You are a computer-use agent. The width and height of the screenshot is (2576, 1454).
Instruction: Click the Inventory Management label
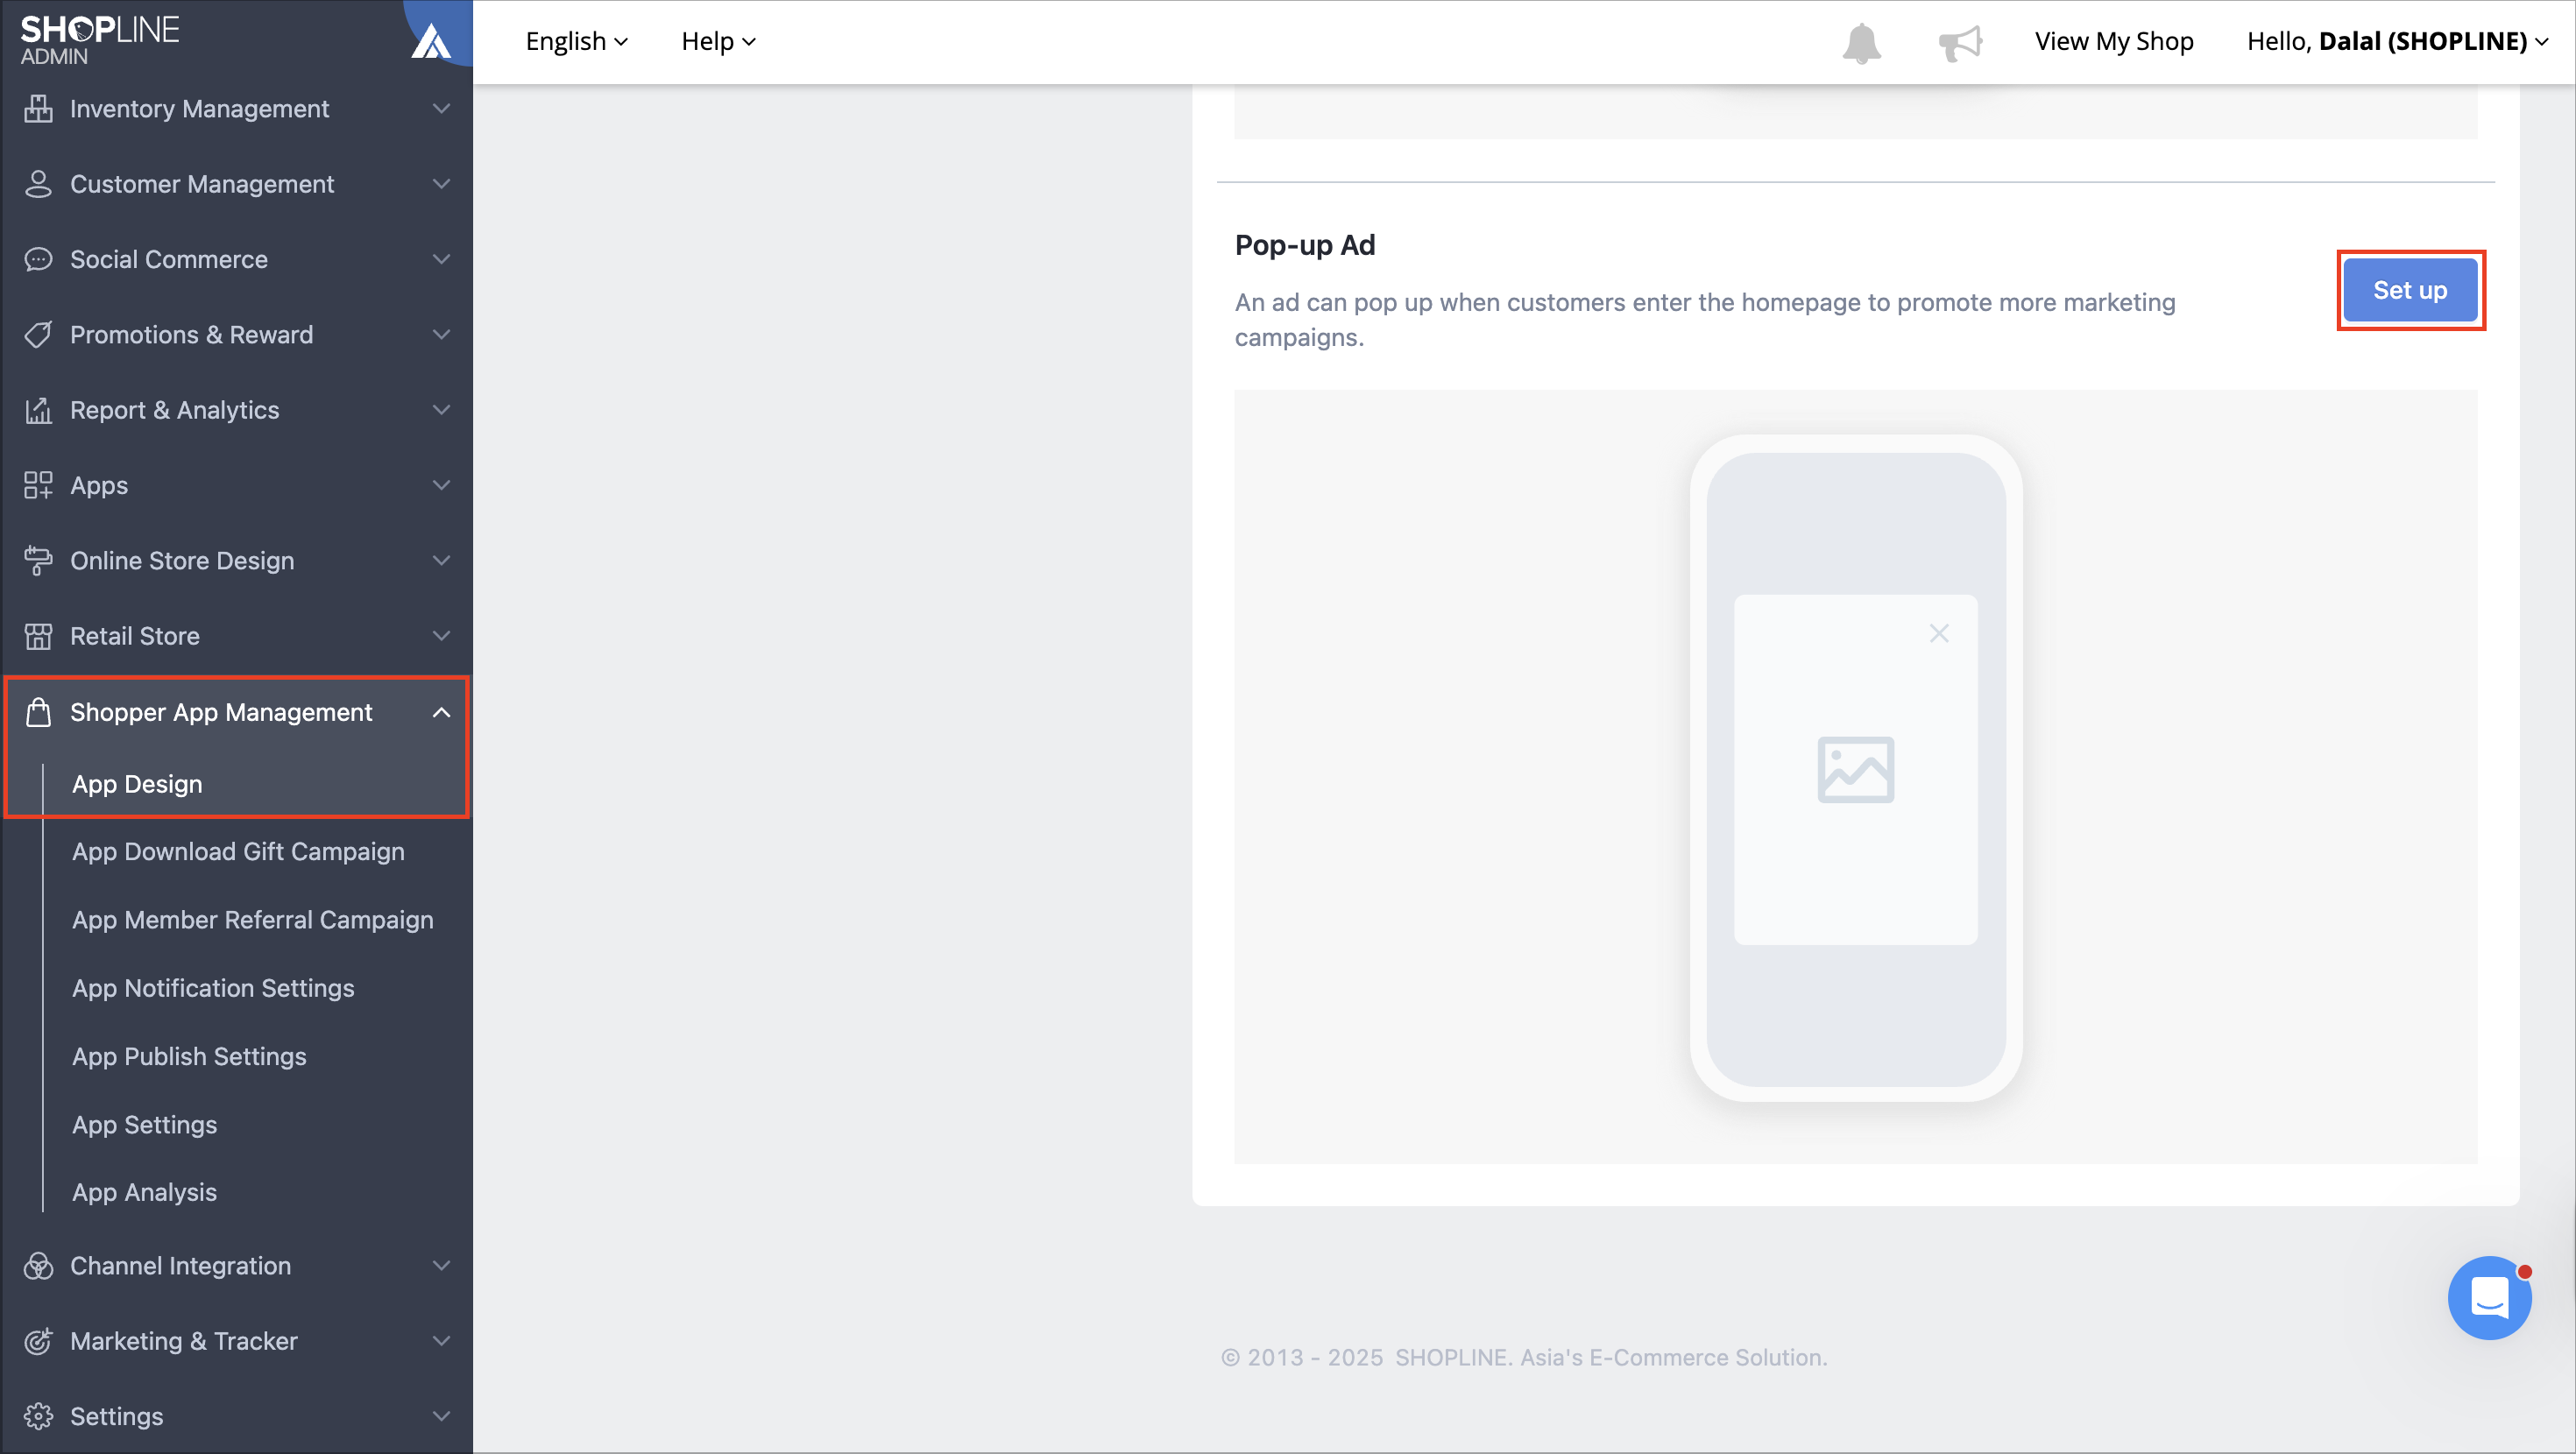(199, 108)
